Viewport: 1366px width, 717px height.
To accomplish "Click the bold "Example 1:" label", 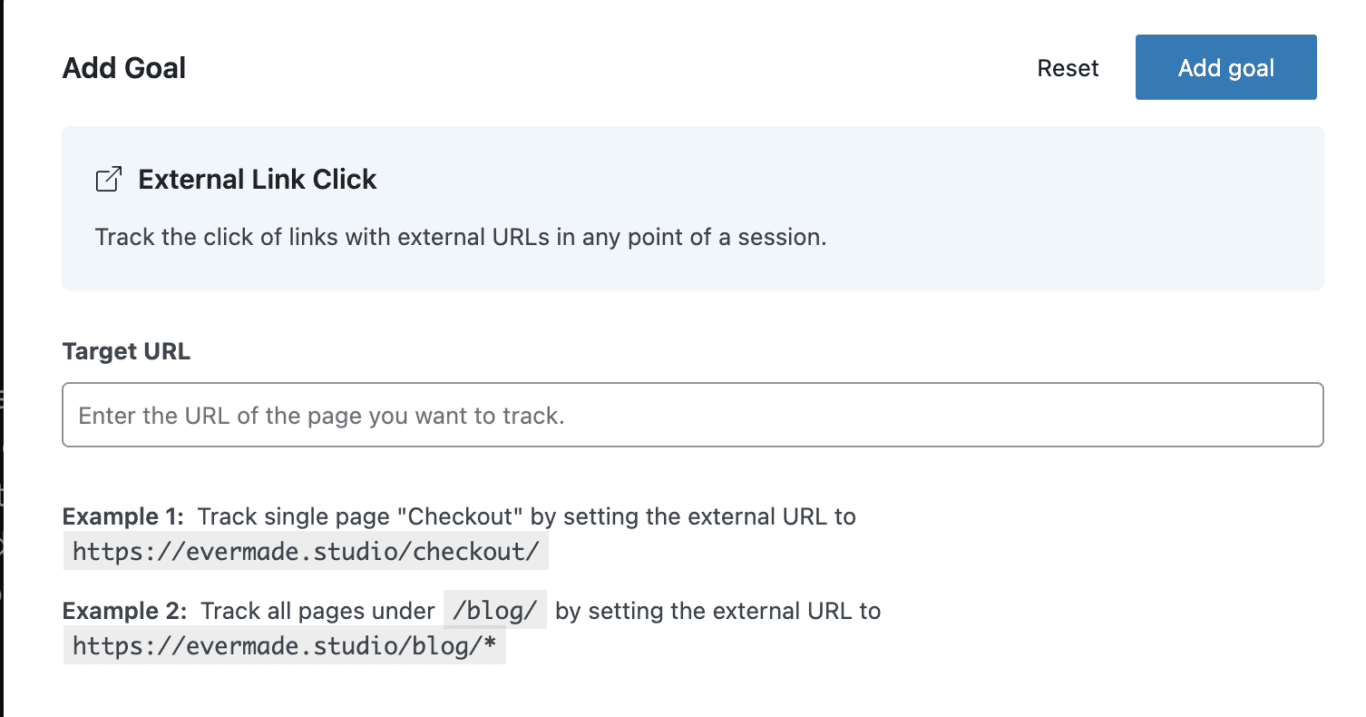I will (x=123, y=517).
